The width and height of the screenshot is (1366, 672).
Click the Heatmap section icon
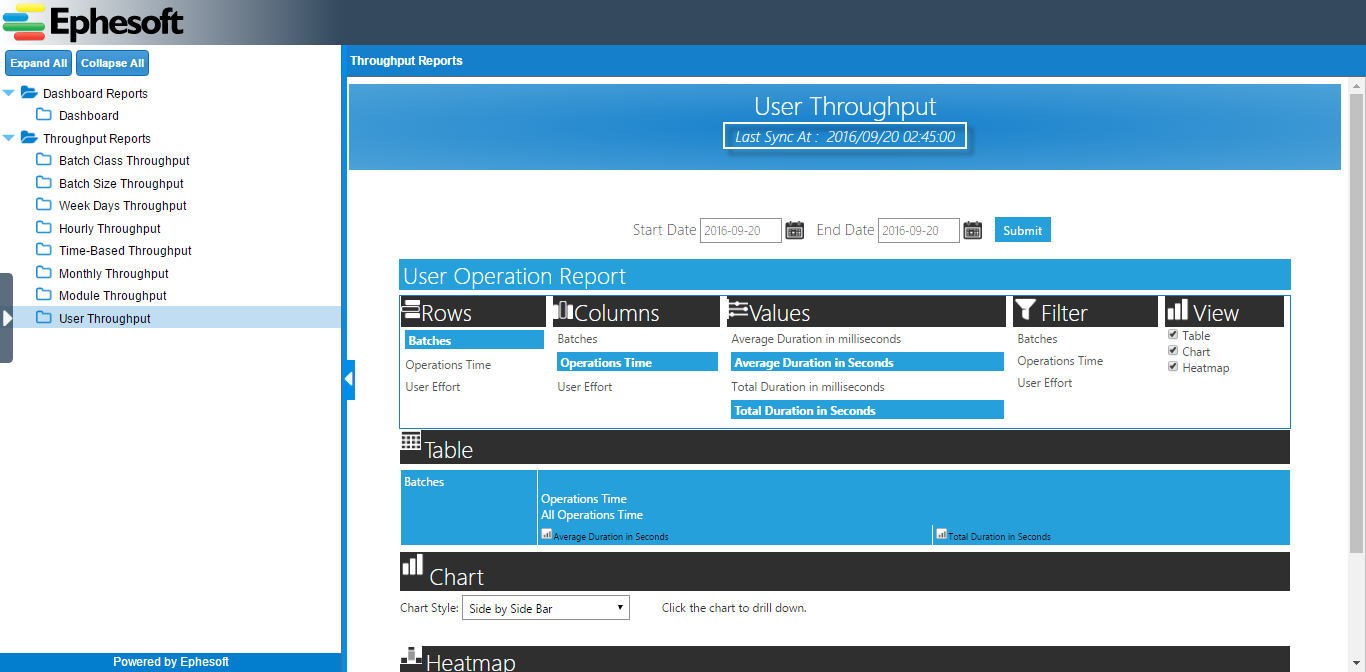[x=411, y=656]
